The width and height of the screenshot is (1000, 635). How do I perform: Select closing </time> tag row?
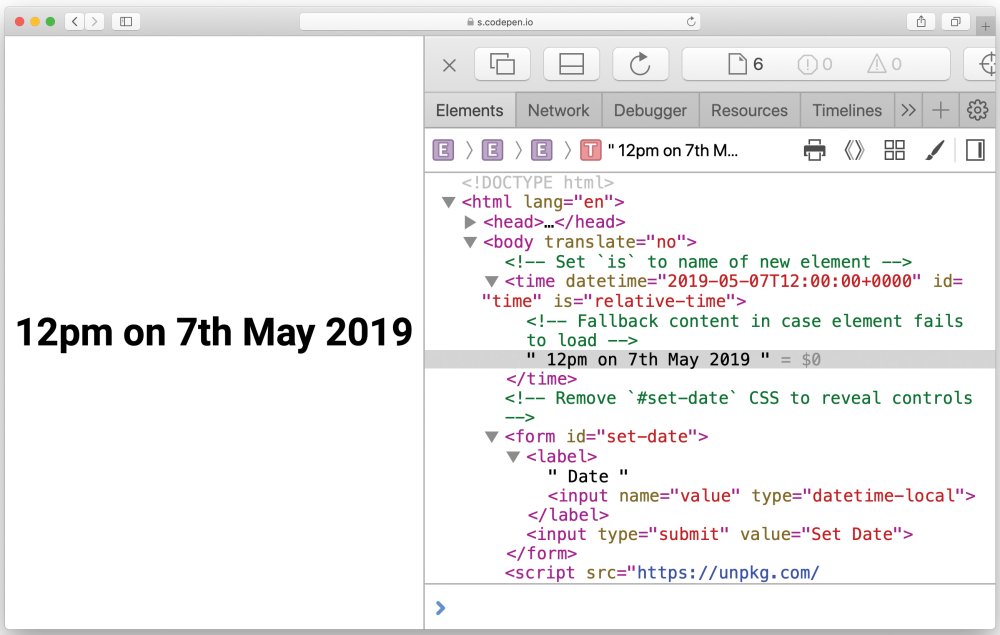541,379
